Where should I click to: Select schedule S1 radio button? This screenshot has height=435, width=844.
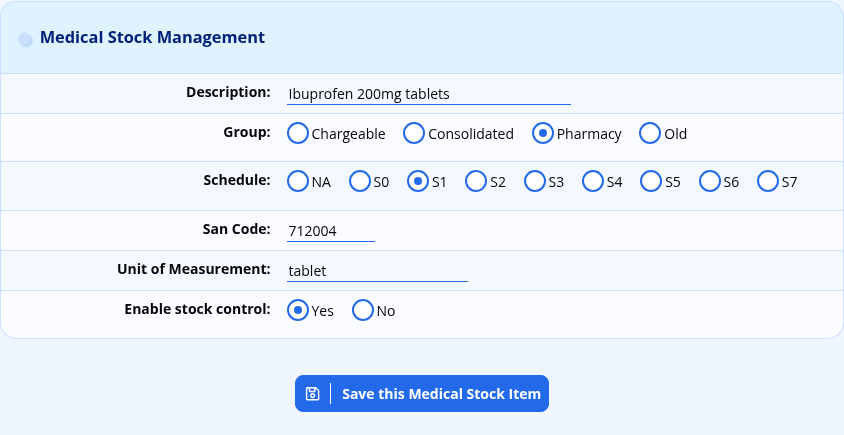(x=418, y=181)
